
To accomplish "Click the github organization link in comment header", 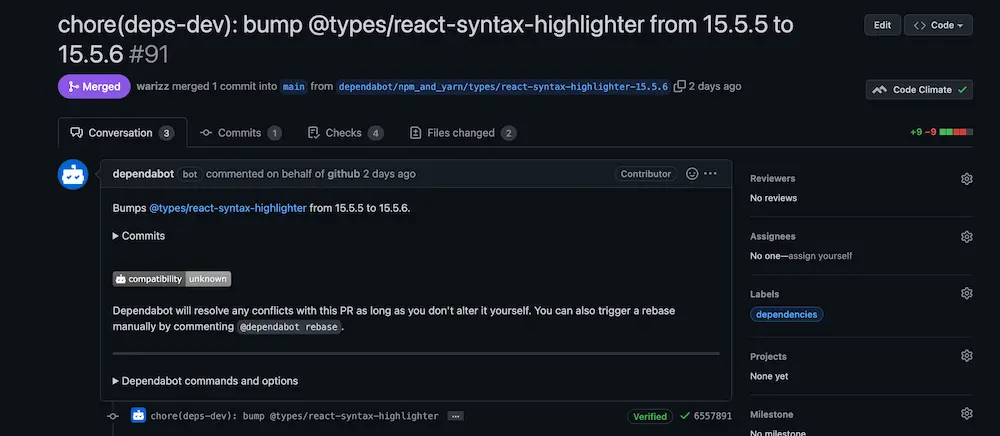I will pyautogui.click(x=344, y=173).
